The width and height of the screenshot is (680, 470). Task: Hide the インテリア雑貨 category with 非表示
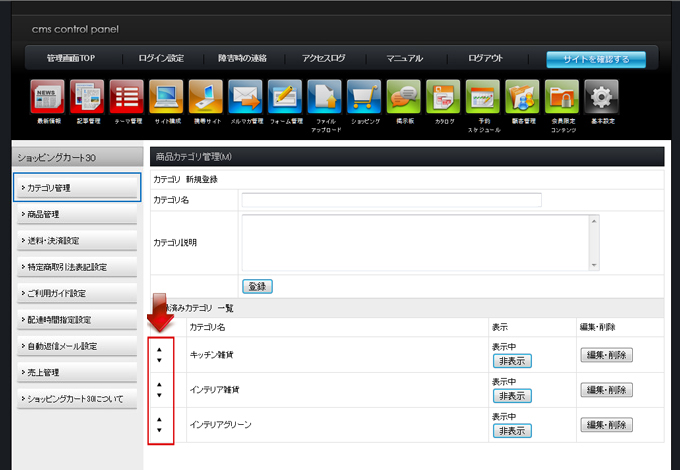coord(511,396)
